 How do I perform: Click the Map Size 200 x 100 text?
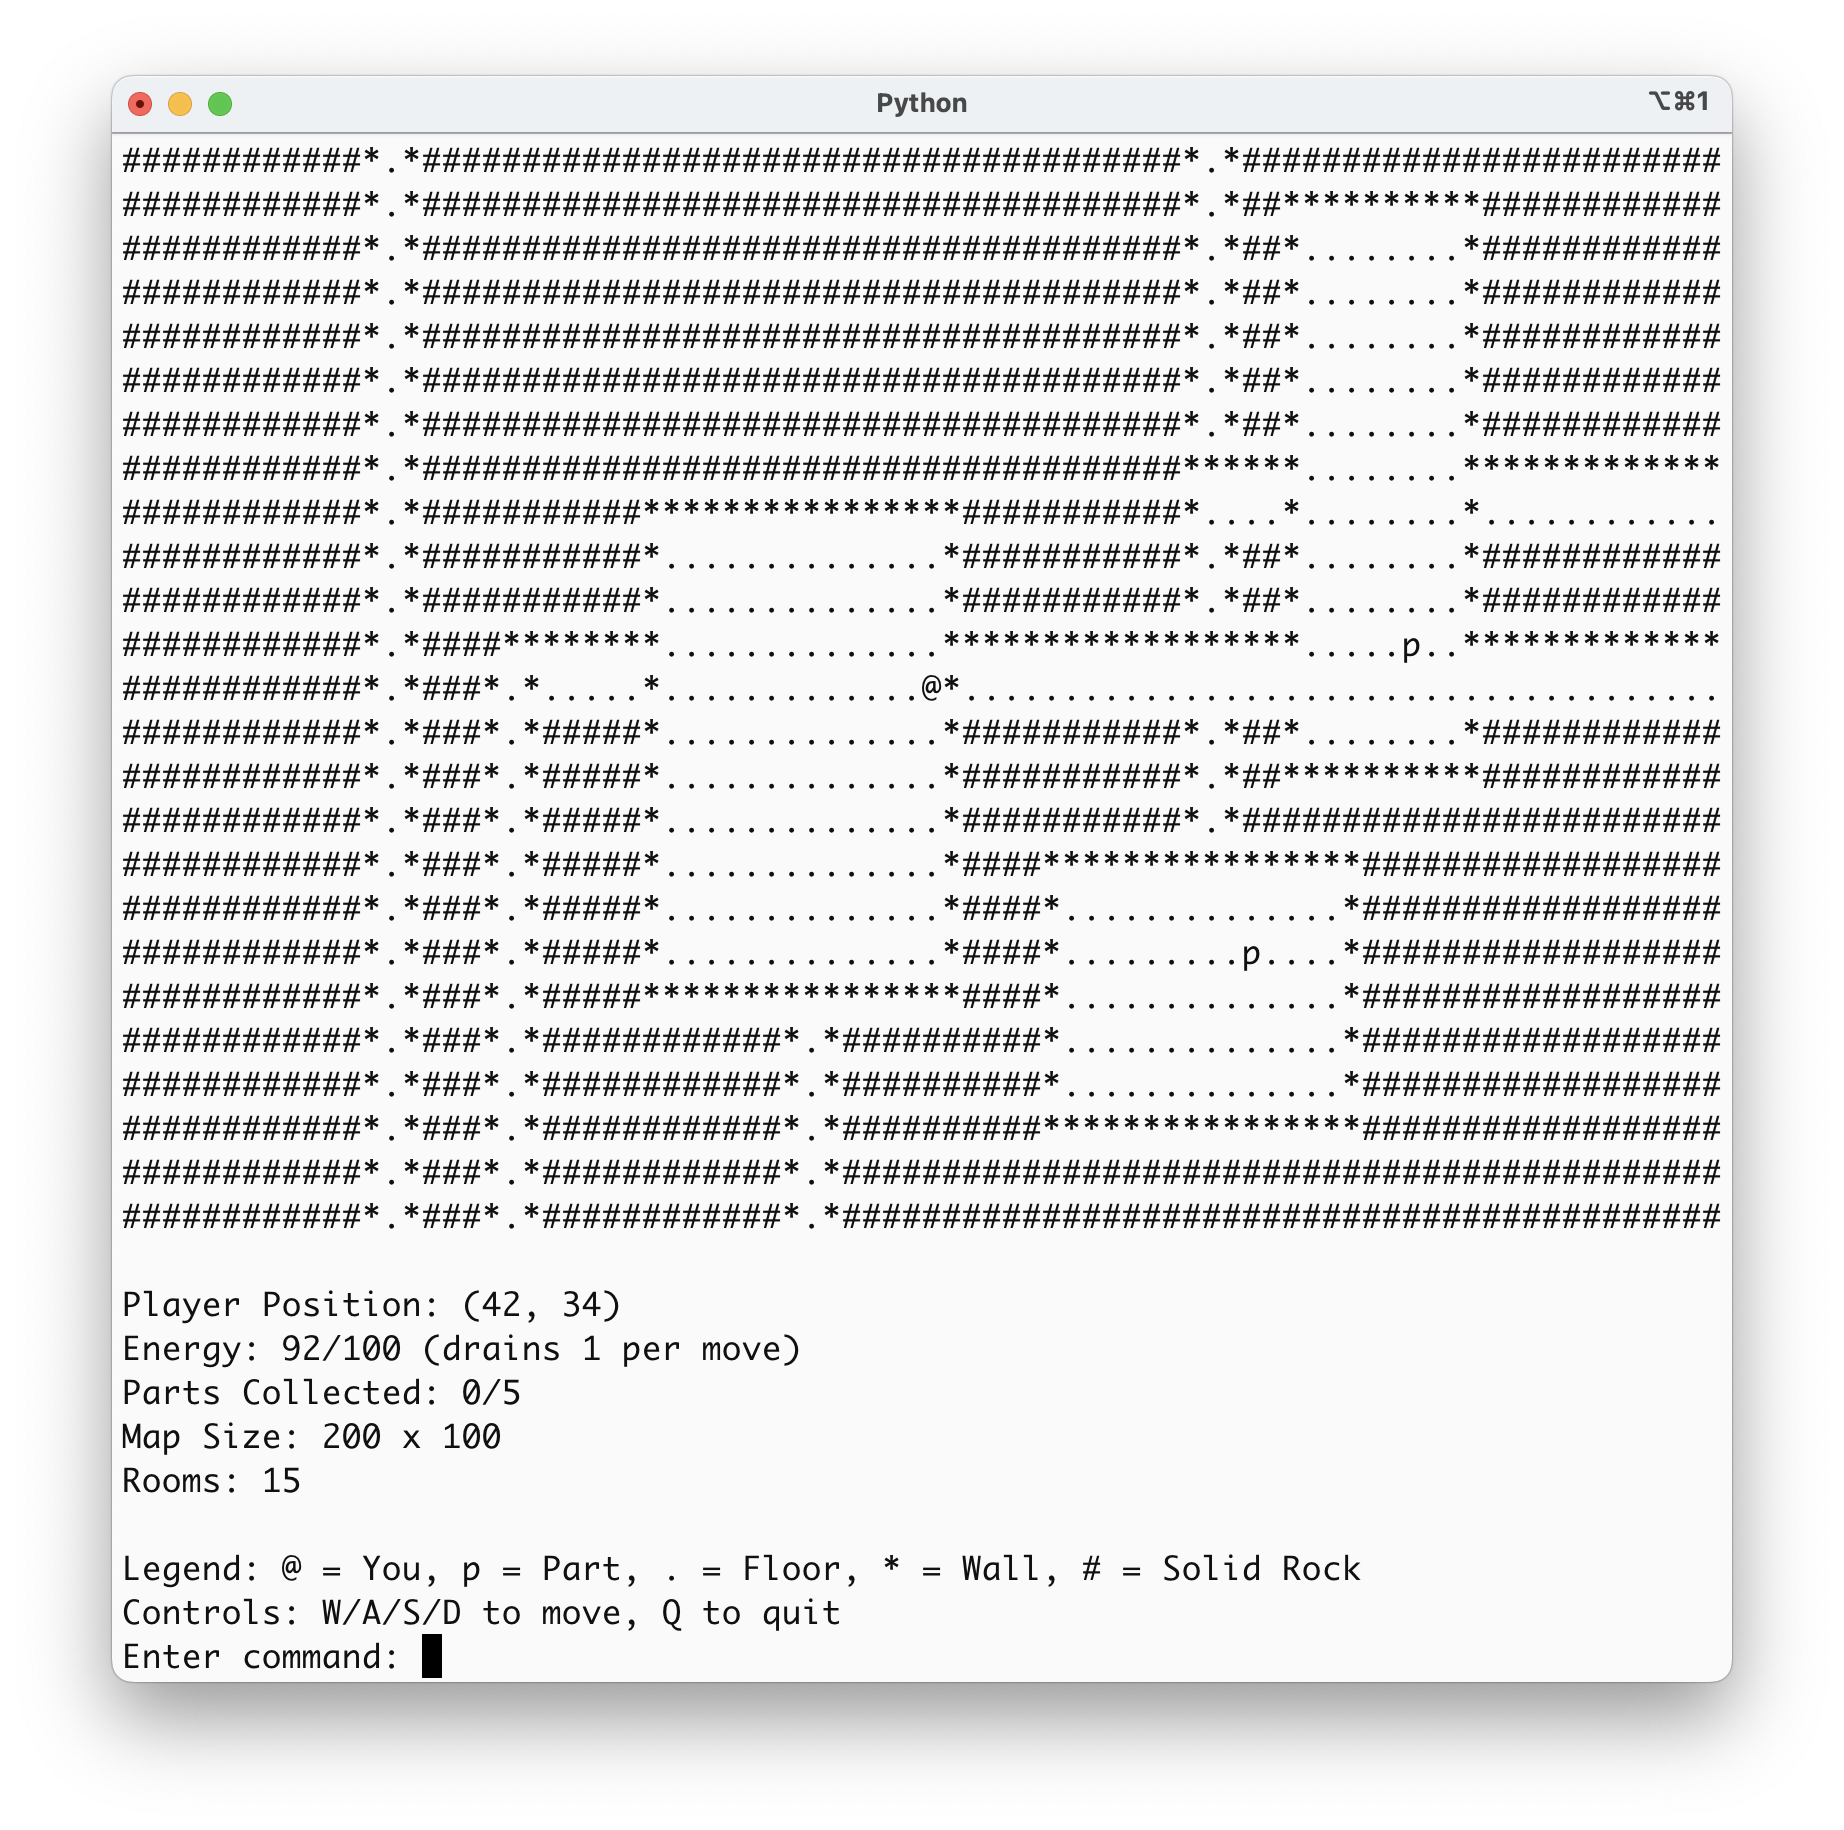click(x=311, y=1437)
